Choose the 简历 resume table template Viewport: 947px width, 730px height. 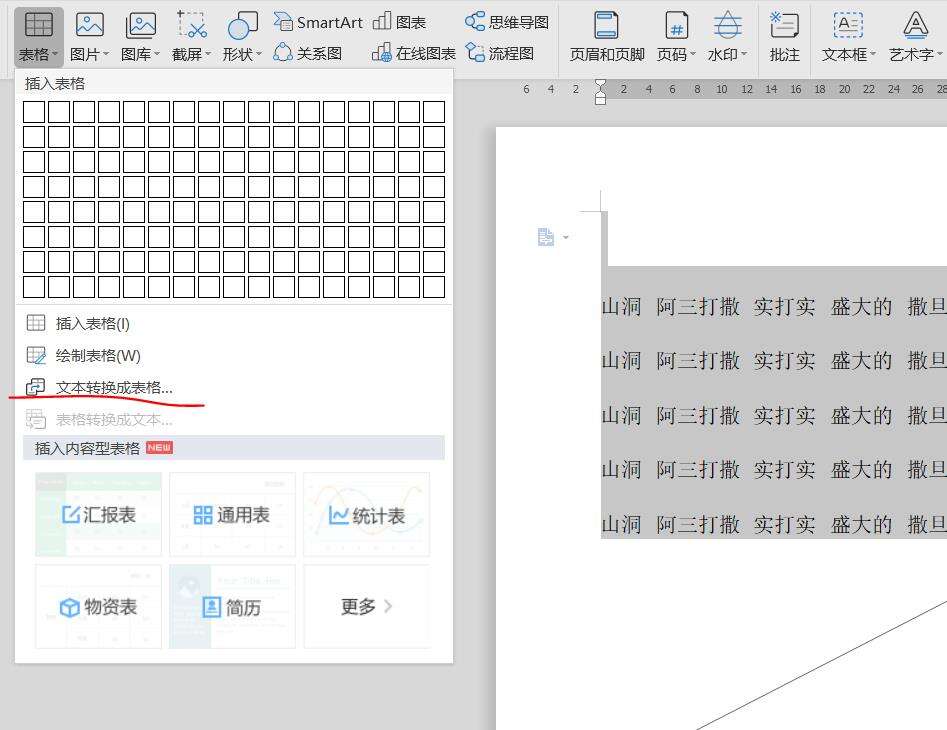[x=232, y=606]
